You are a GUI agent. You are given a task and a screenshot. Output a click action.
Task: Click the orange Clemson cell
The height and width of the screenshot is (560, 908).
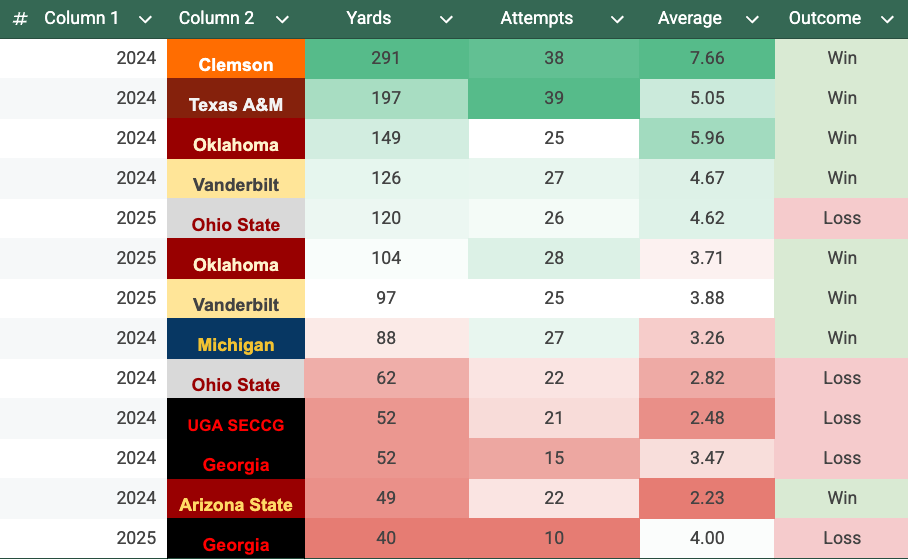tap(236, 59)
